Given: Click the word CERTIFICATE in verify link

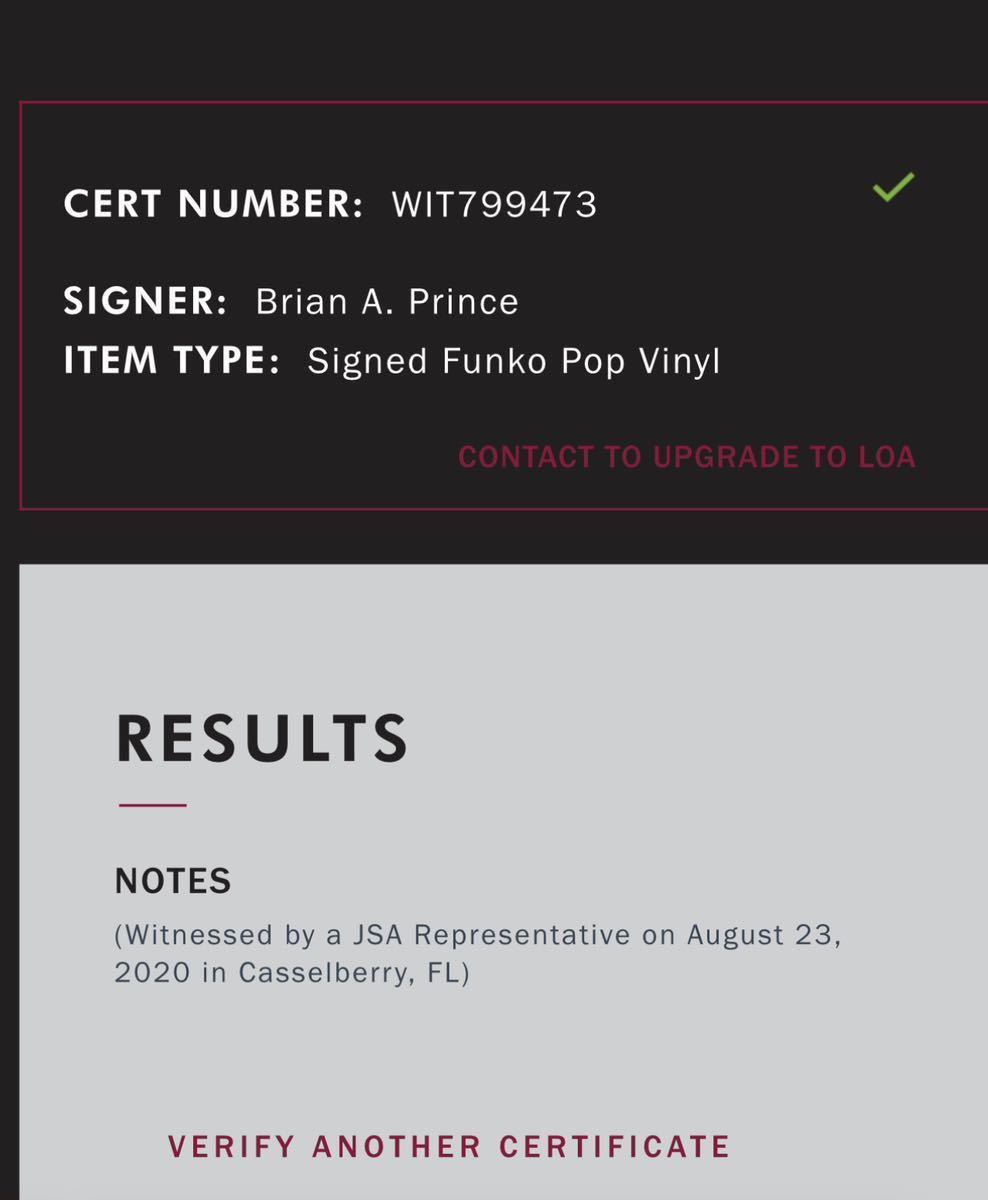Looking at the screenshot, I should (x=614, y=1146).
